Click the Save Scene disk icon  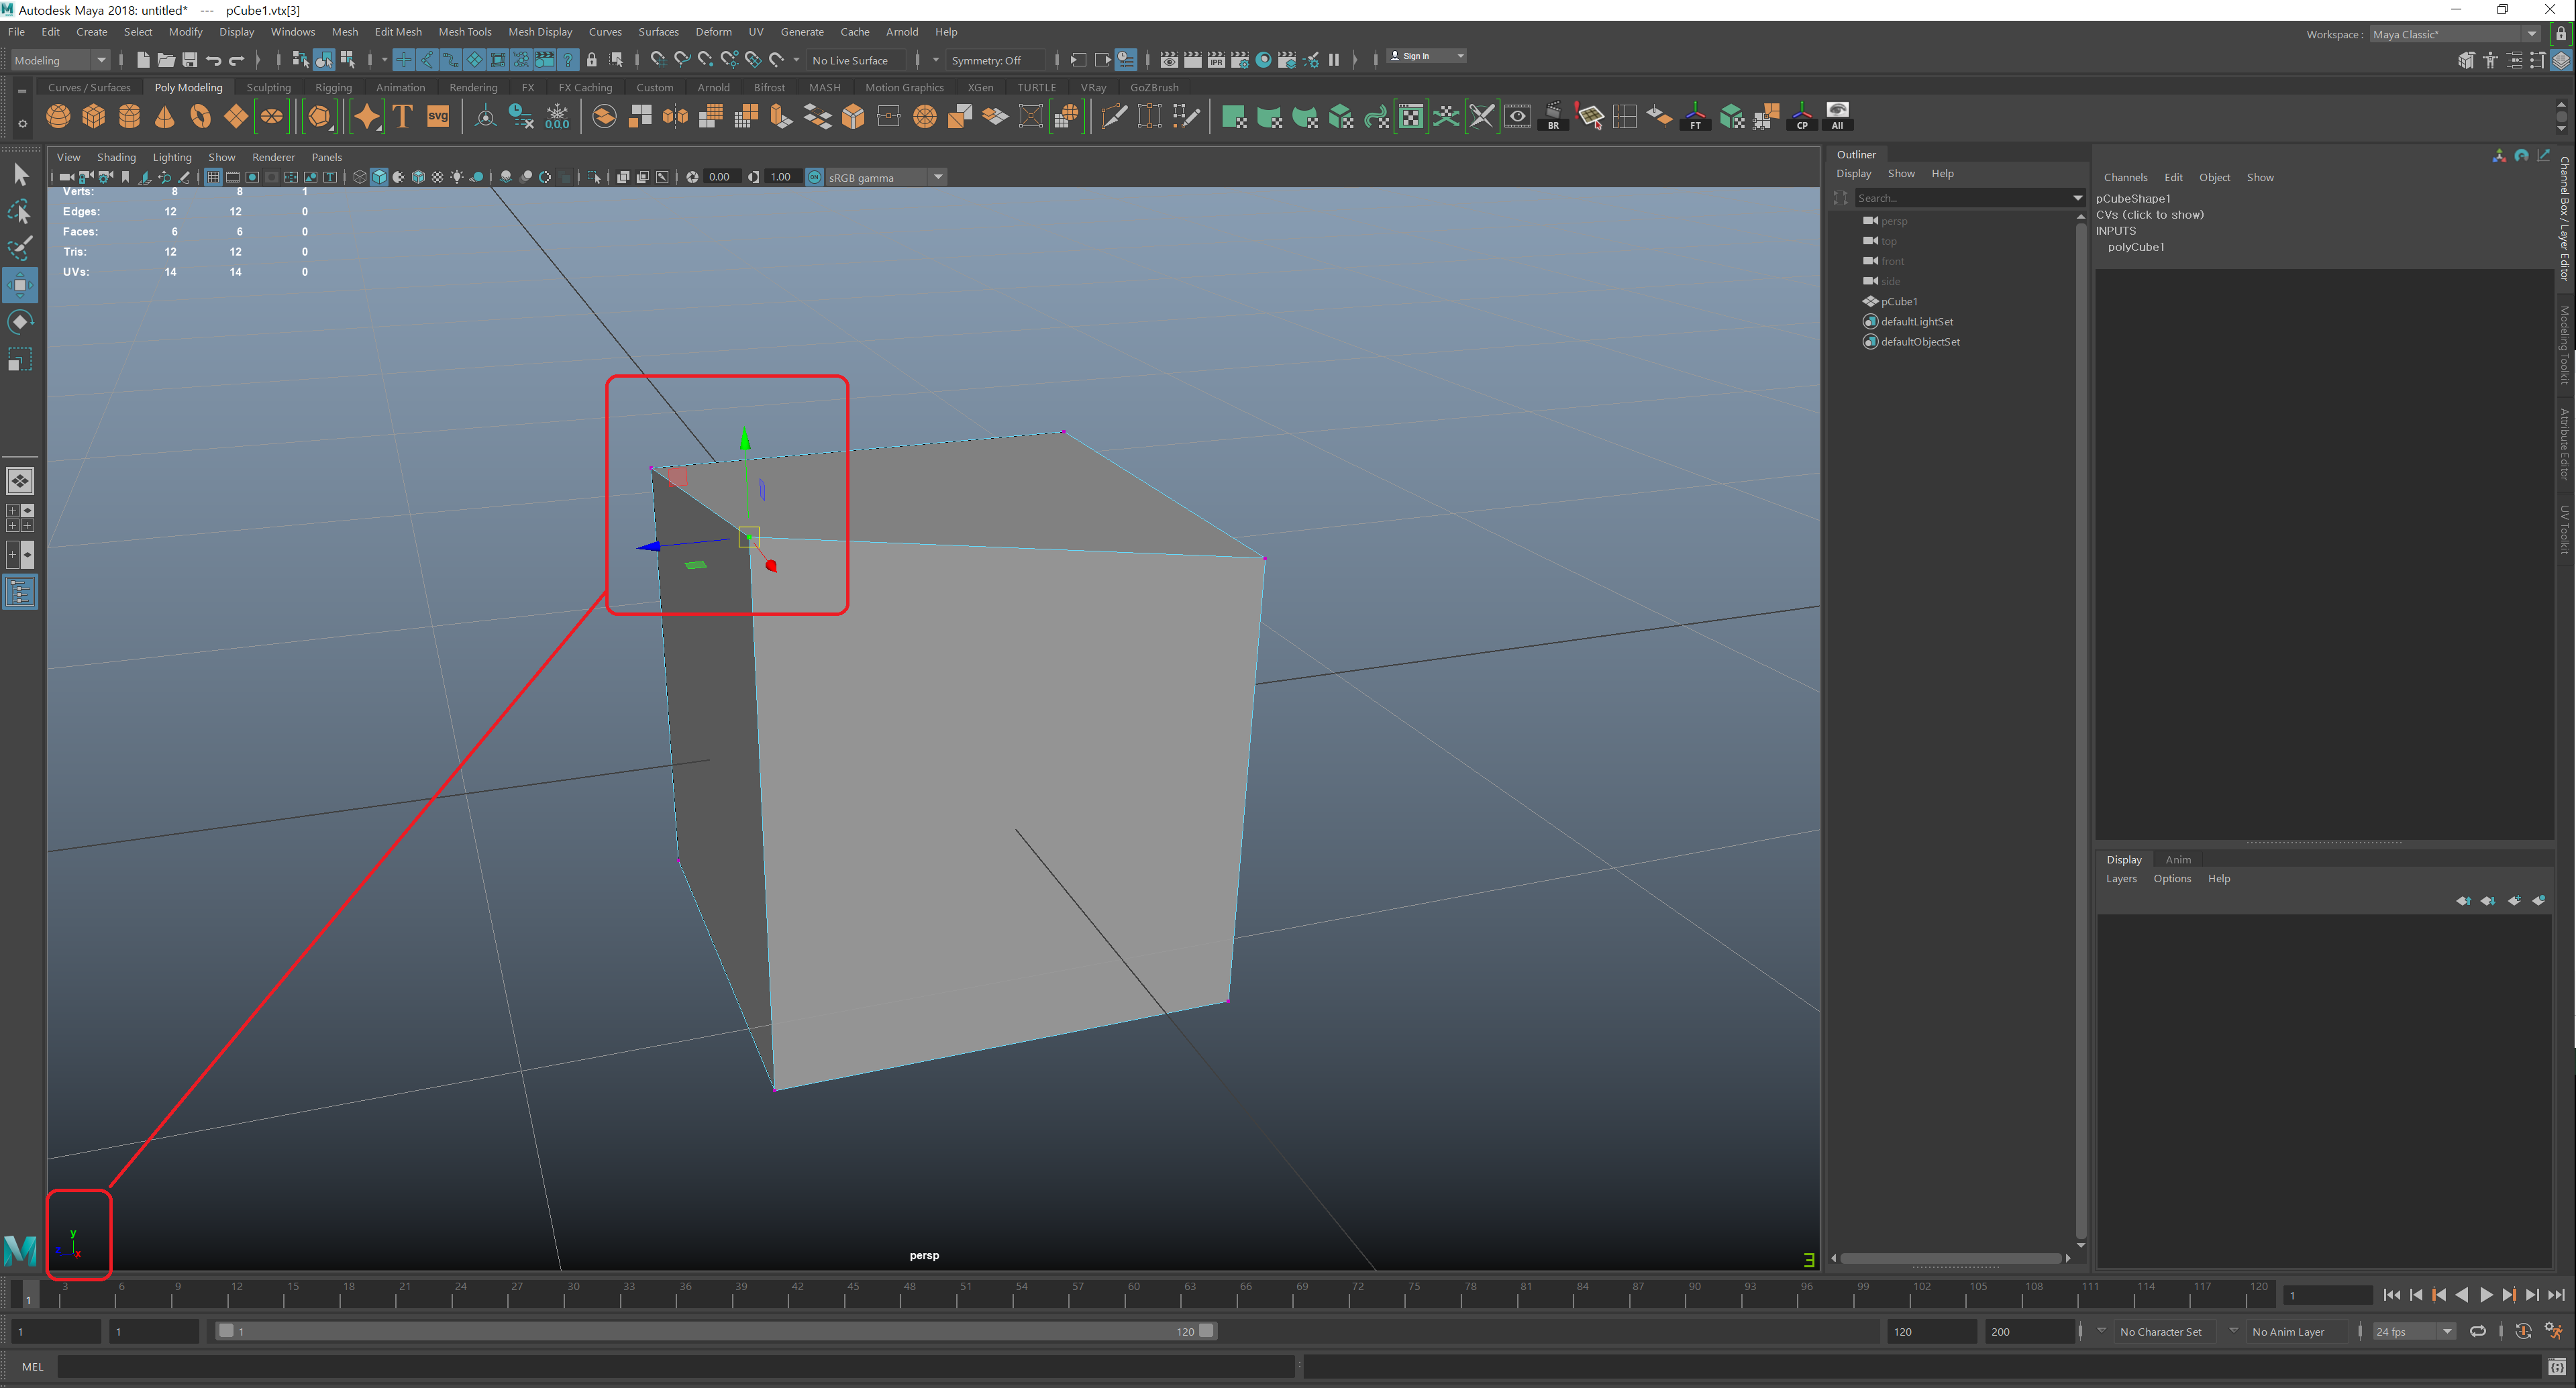coord(189,60)
